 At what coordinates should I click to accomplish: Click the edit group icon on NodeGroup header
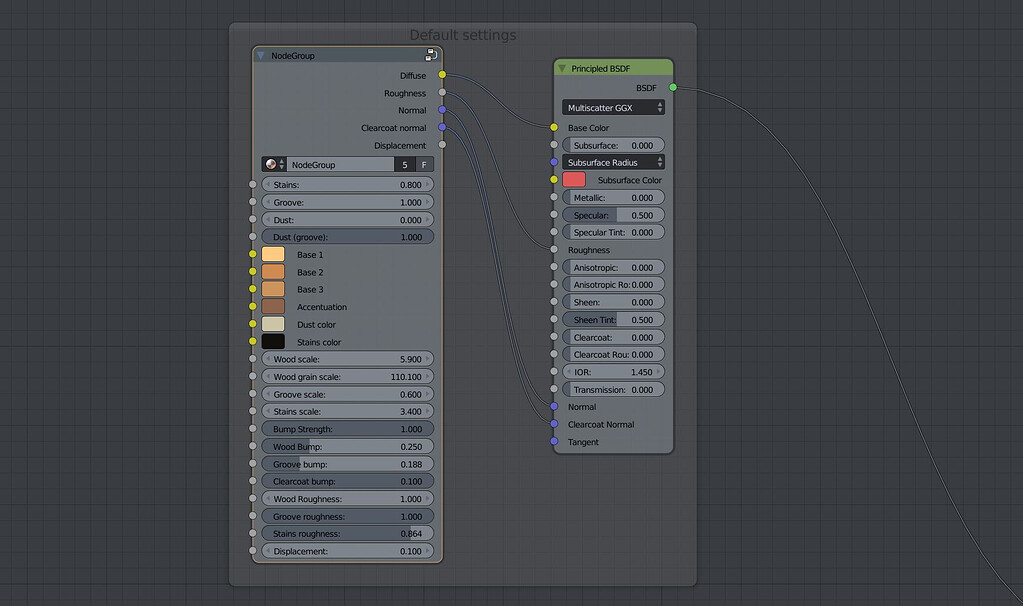(431, 55)
